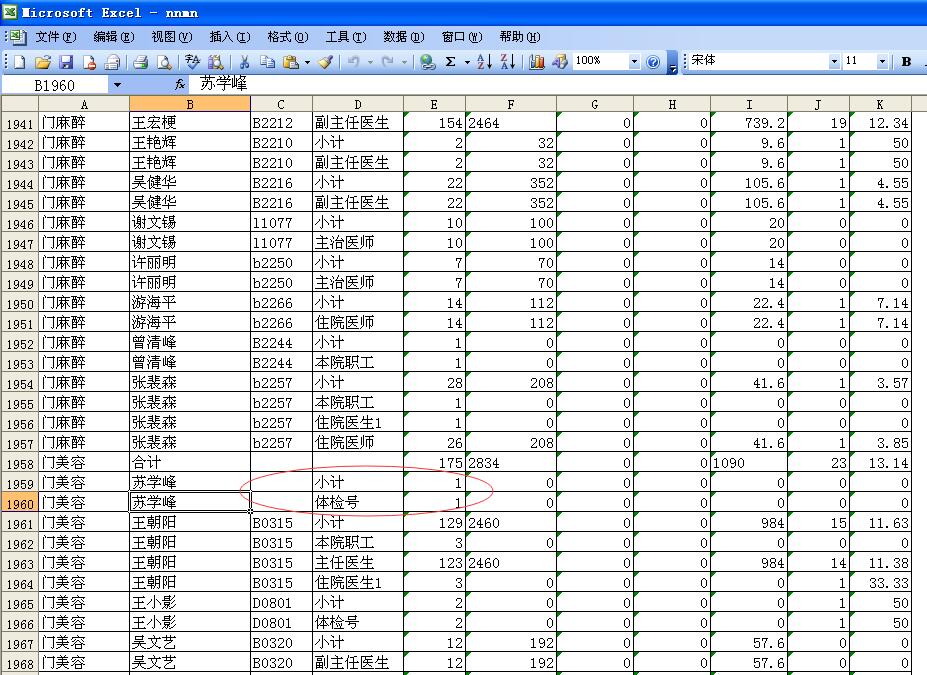
Task: Launch the Chart Wizard icon
Action: click(536, 61)
